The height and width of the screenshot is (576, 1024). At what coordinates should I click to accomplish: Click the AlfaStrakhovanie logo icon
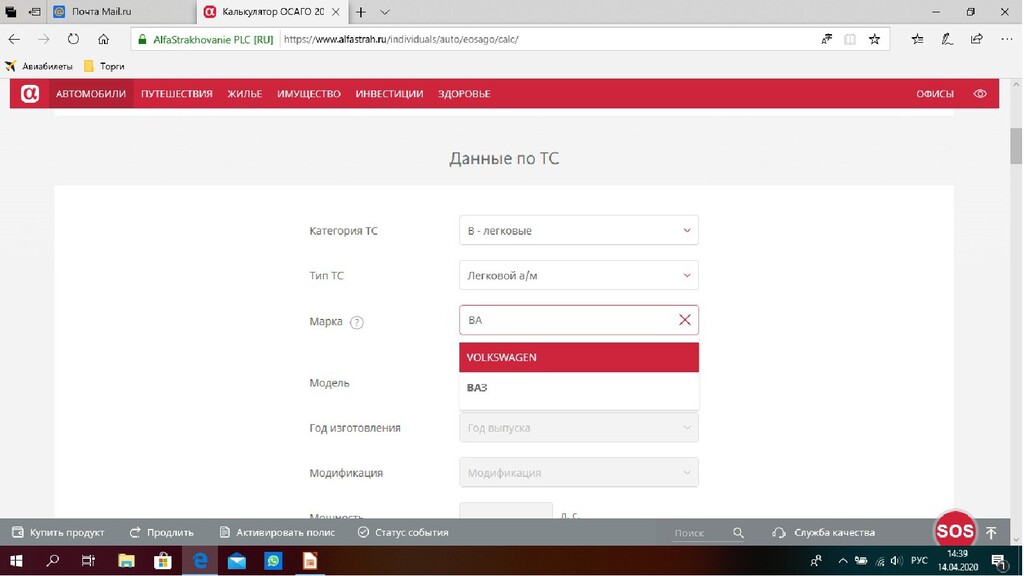point(29,93)
